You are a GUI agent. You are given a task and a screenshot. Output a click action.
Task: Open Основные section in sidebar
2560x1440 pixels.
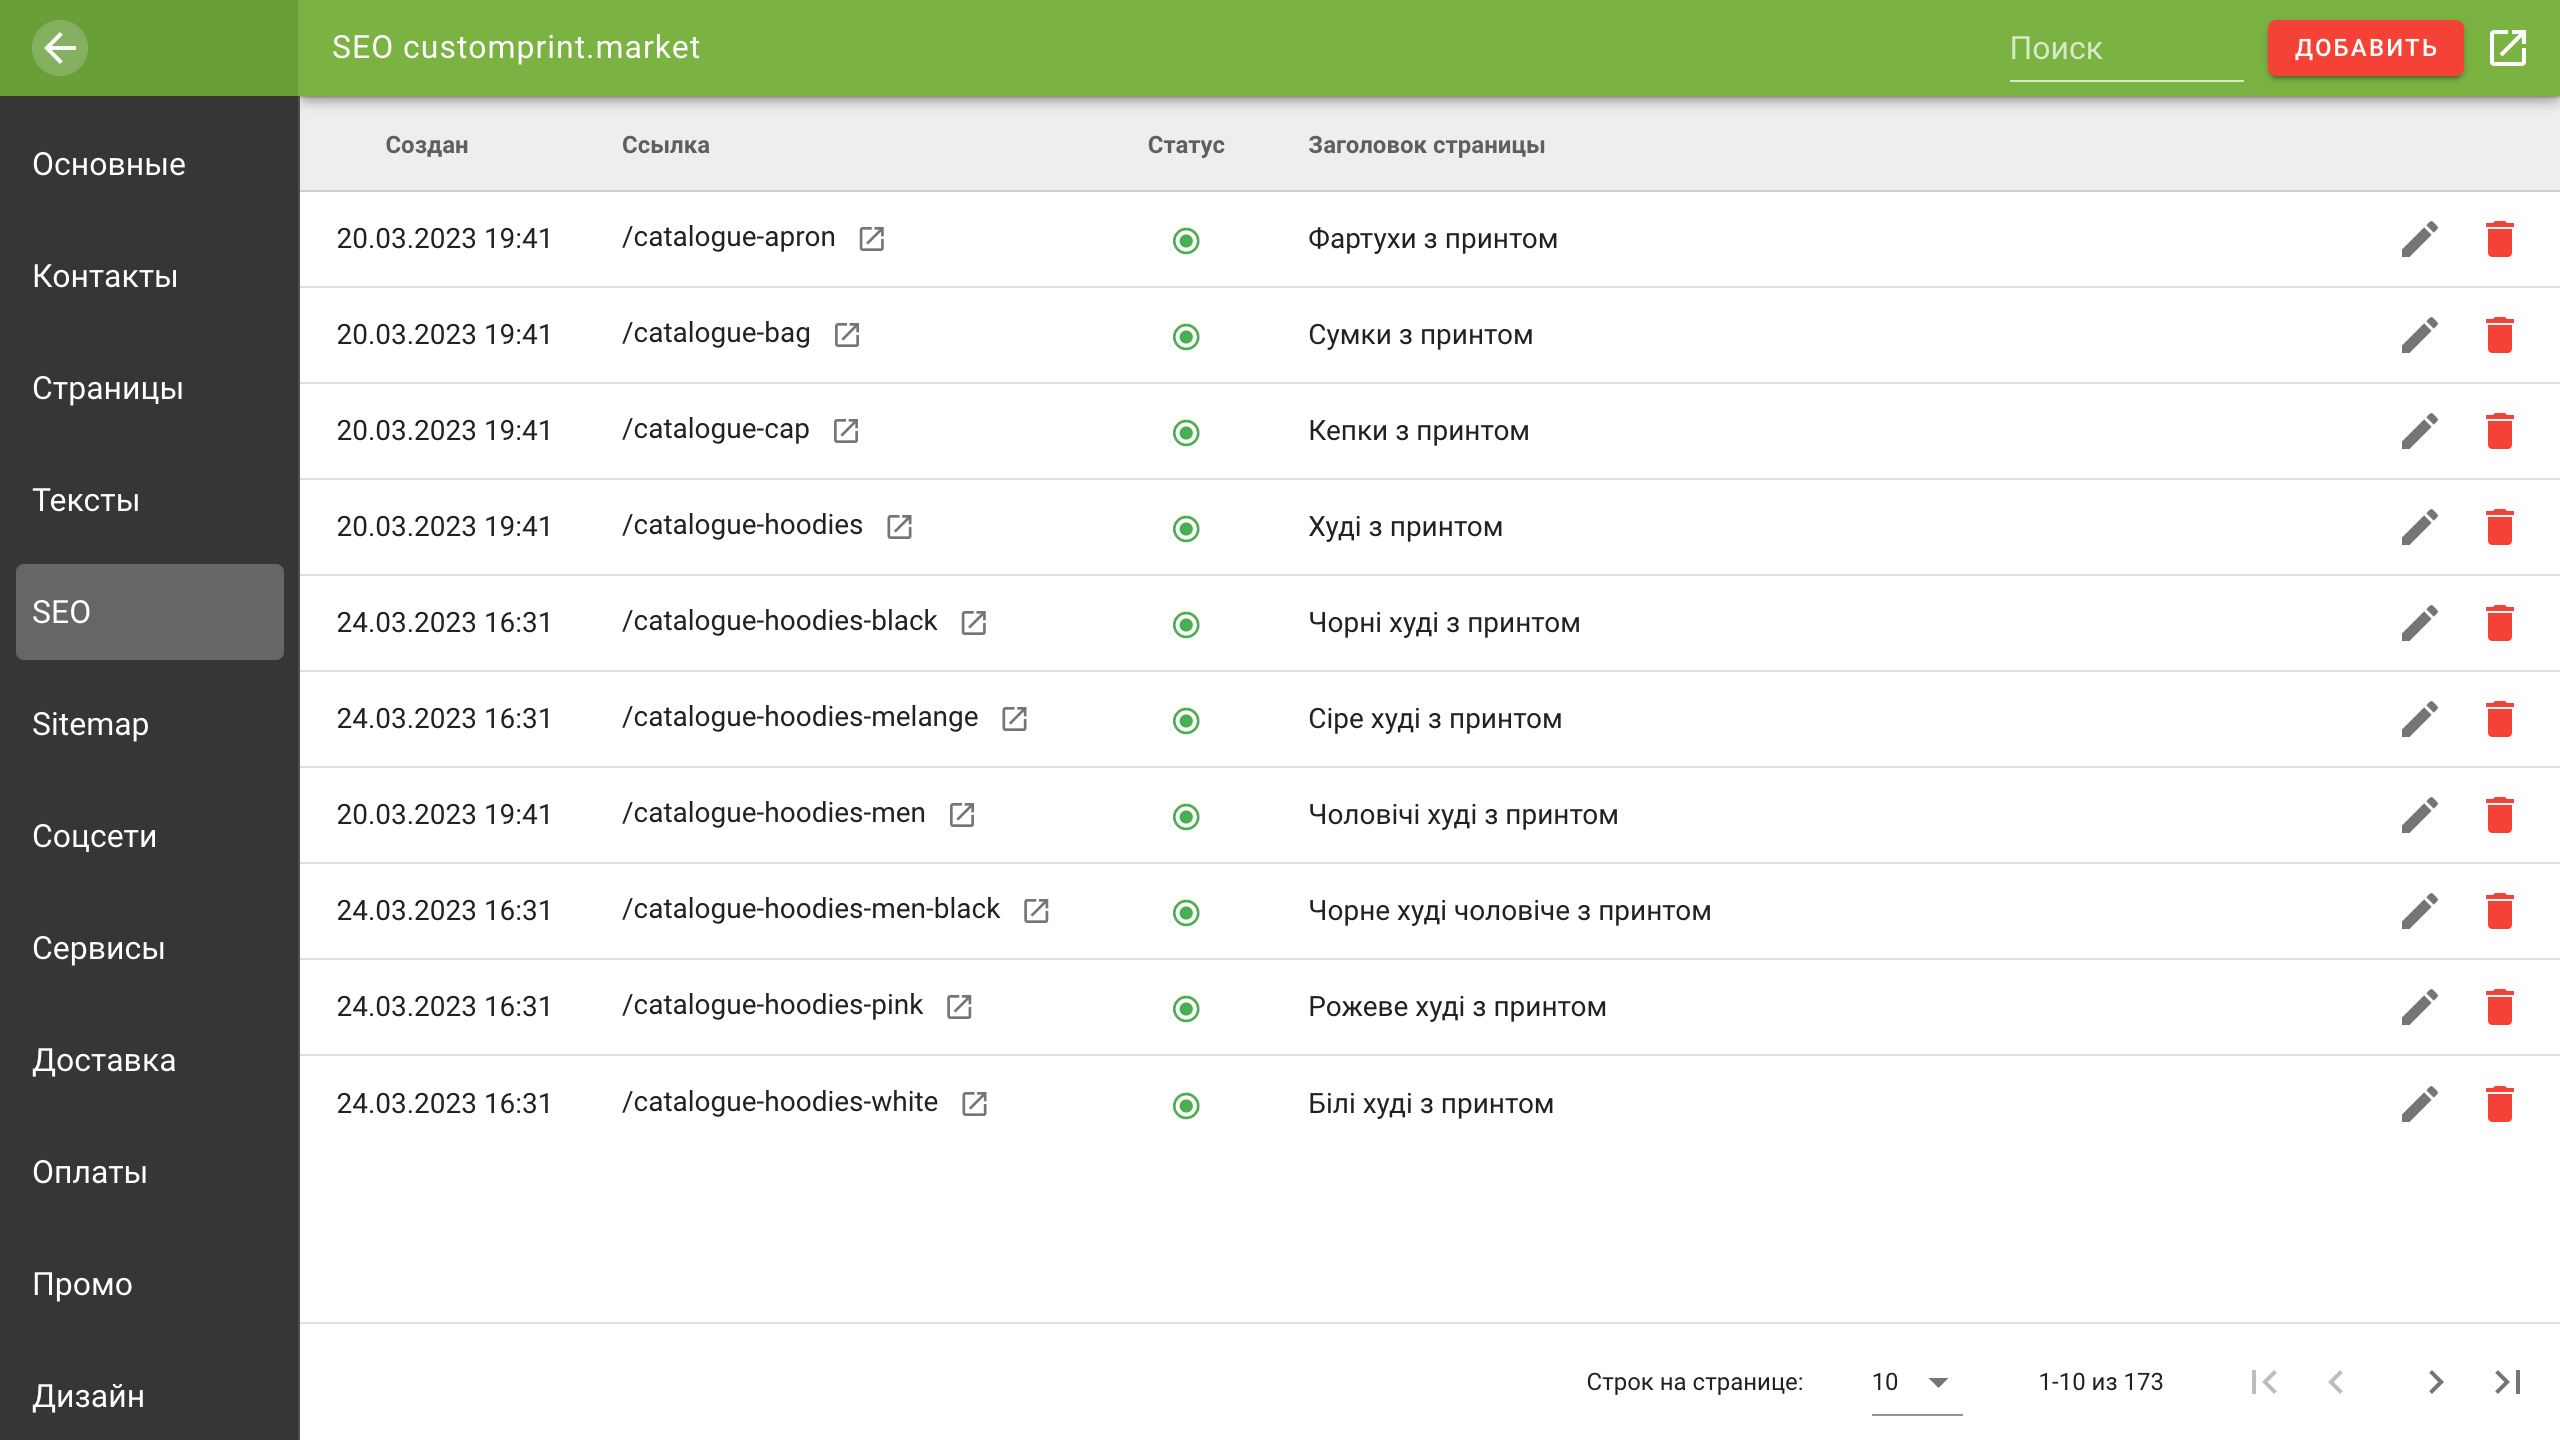(150, 164)
